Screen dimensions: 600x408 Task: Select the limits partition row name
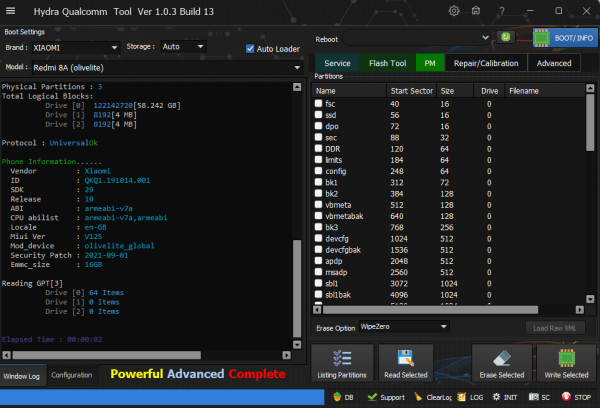click(334, 160)
